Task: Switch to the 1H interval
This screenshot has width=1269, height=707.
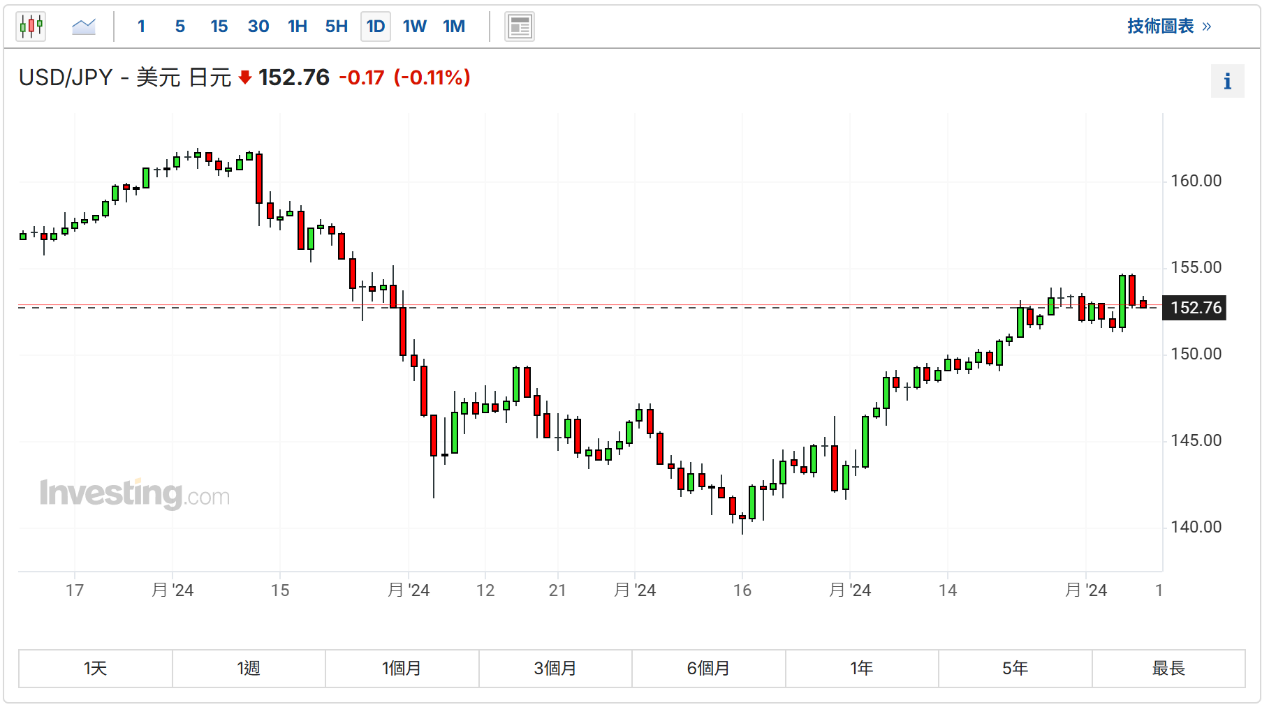Action: click(x=297, y=26)
